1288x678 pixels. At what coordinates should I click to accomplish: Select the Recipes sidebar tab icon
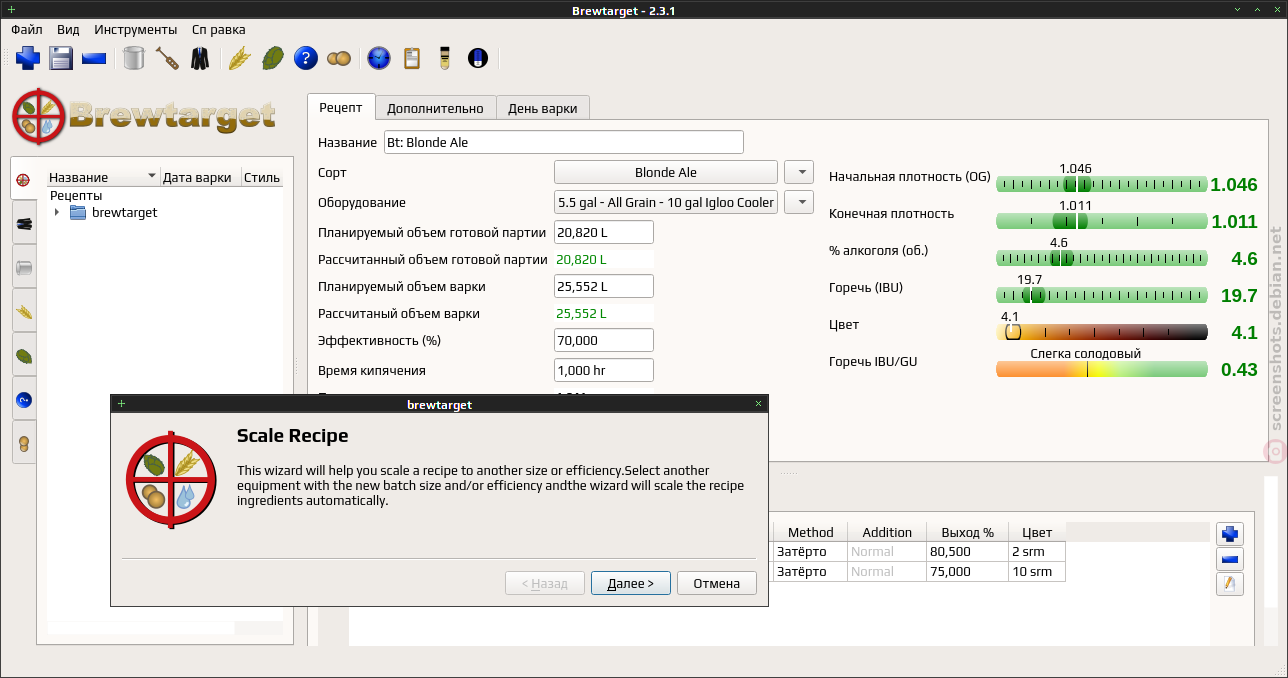point(24,180)
